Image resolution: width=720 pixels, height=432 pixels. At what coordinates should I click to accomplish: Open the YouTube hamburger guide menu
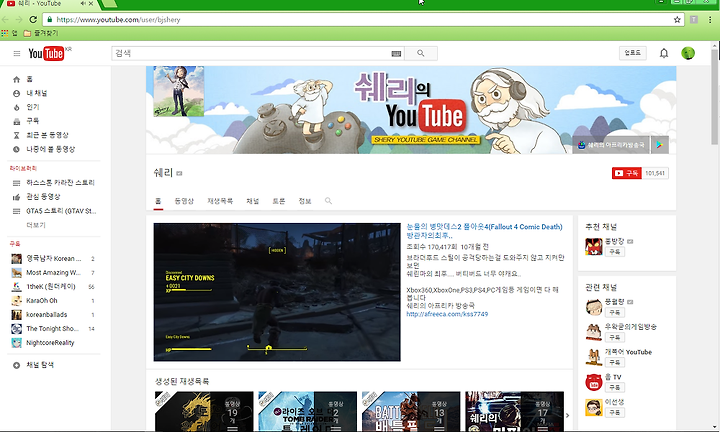(x=17, y=54)
